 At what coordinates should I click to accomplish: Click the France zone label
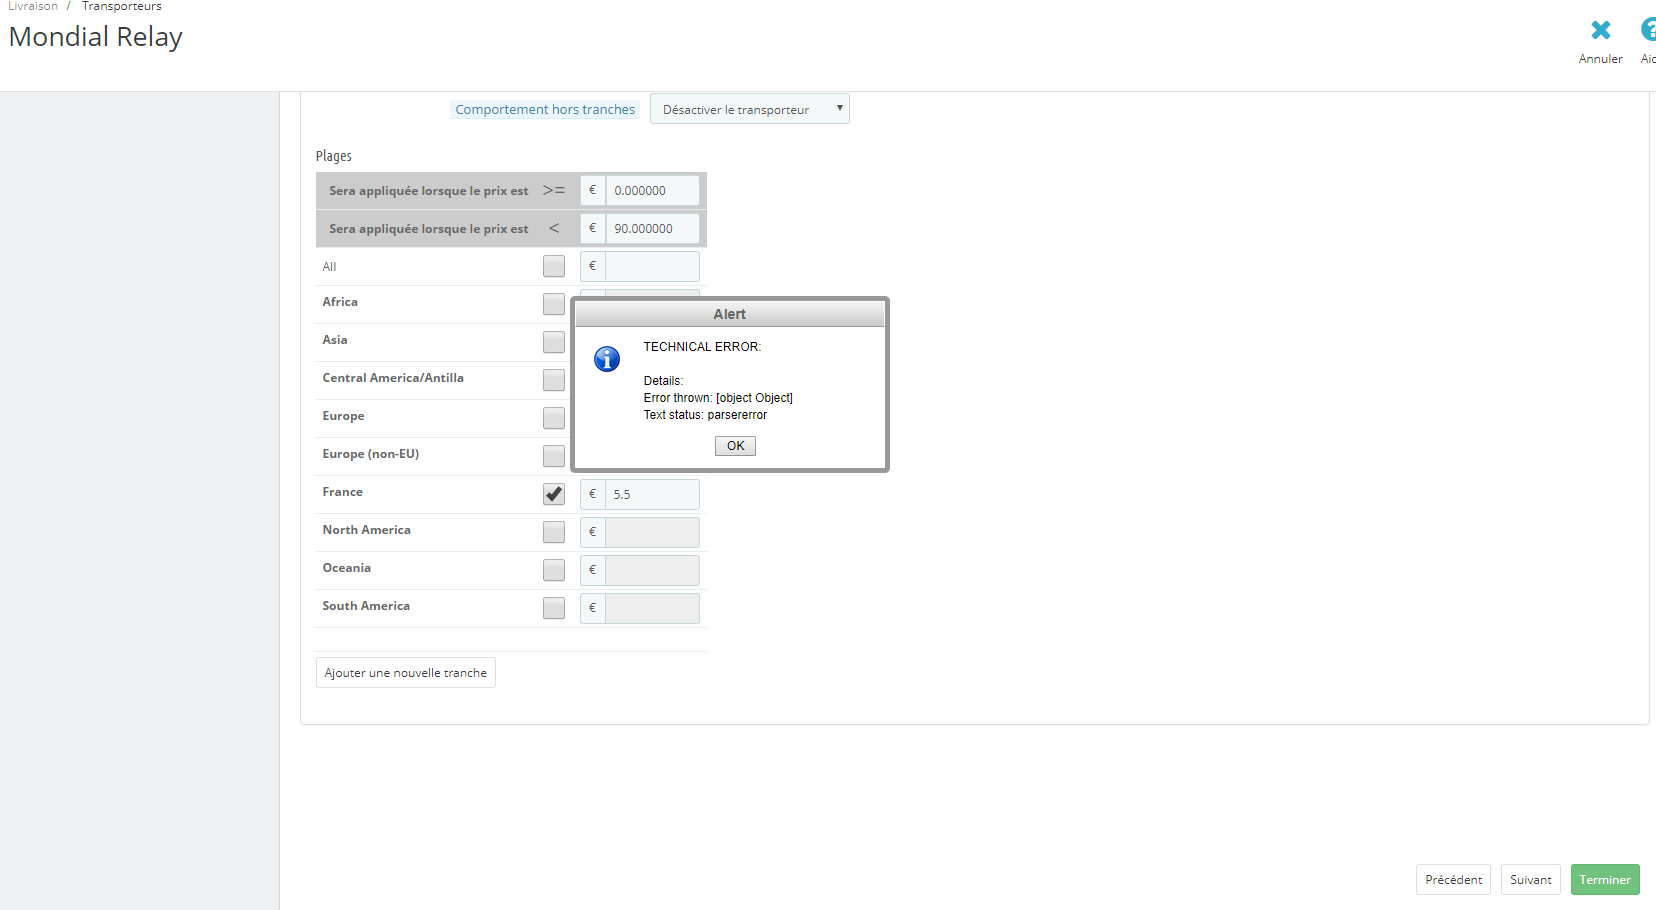point(343,492)
